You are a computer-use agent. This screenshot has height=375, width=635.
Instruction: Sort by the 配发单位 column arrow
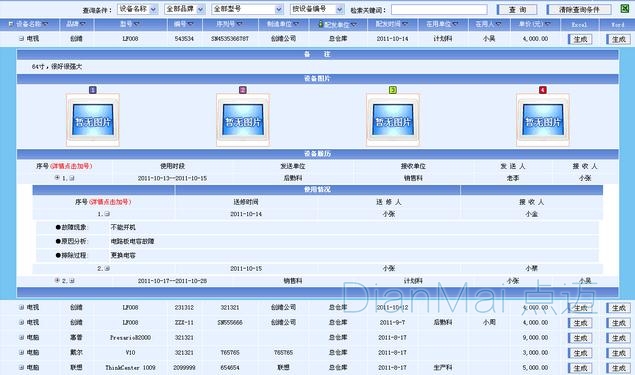(354, 25)
